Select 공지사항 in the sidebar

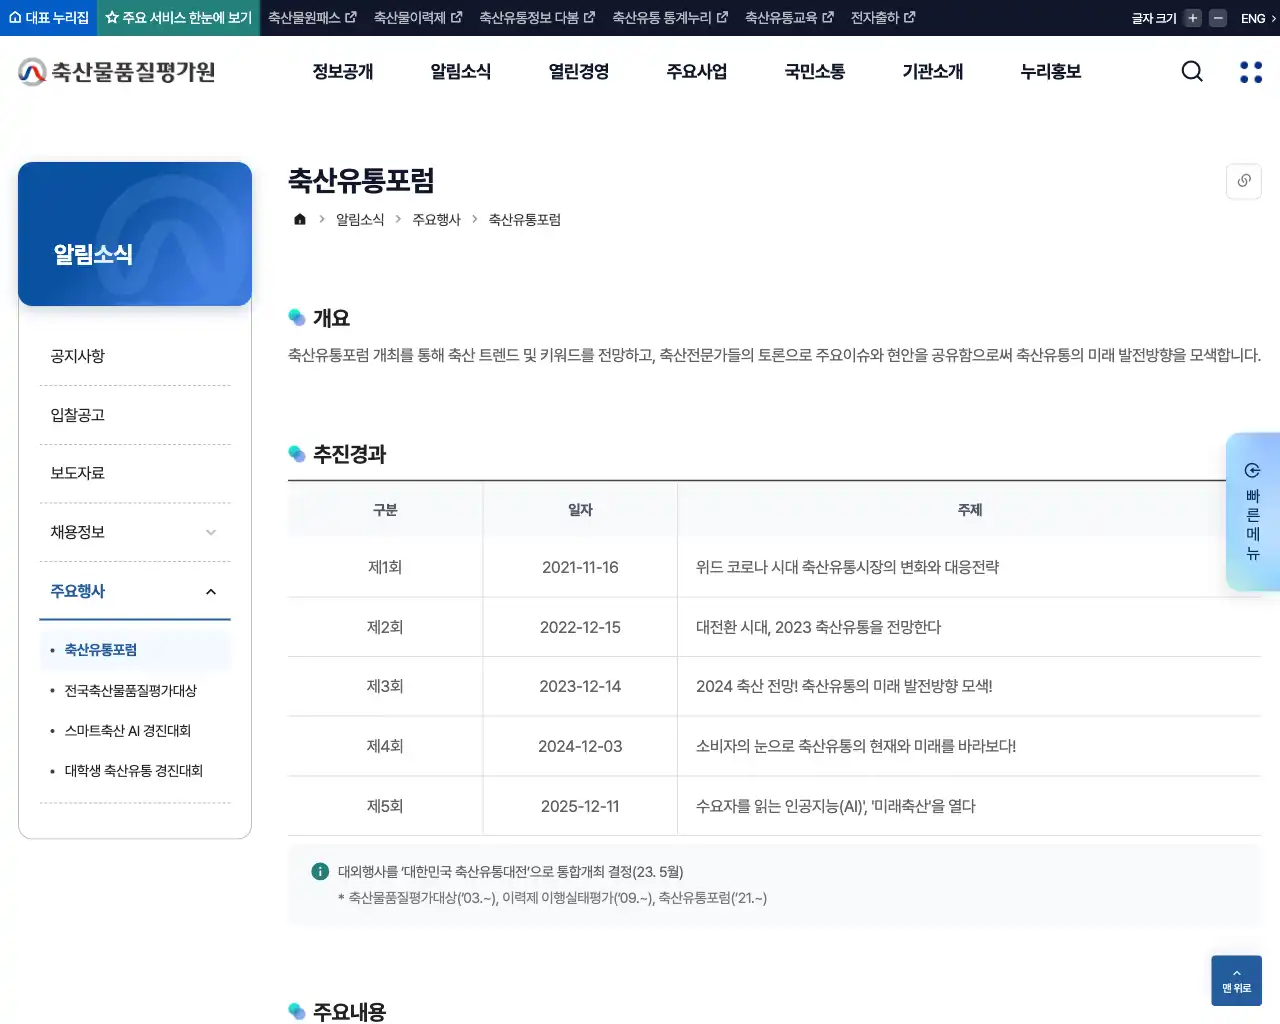[x=77, y=356]
